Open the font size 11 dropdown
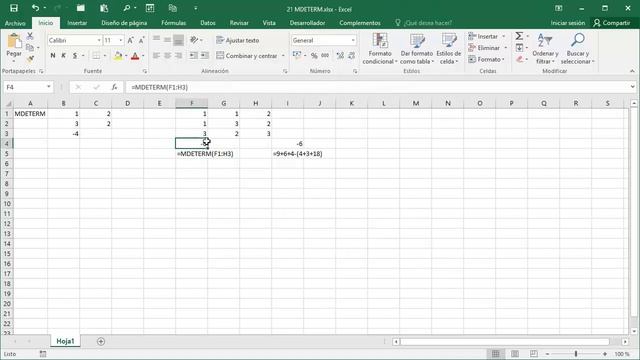The width and height of the screenshot is (640, 360). [120, 40]
